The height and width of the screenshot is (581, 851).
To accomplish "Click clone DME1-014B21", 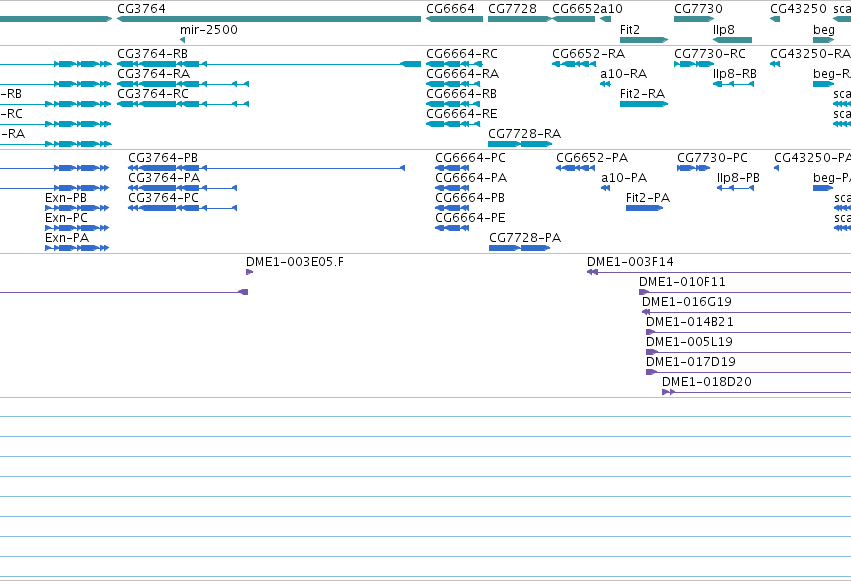I will [x=748, y=333].
